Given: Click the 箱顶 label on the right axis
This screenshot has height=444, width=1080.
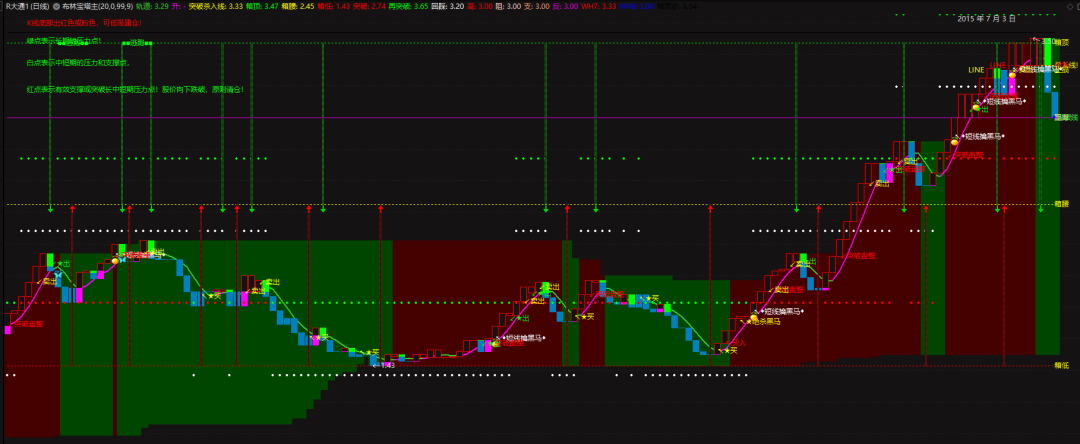Looking at the screenshot, I should click(1062, 43).
